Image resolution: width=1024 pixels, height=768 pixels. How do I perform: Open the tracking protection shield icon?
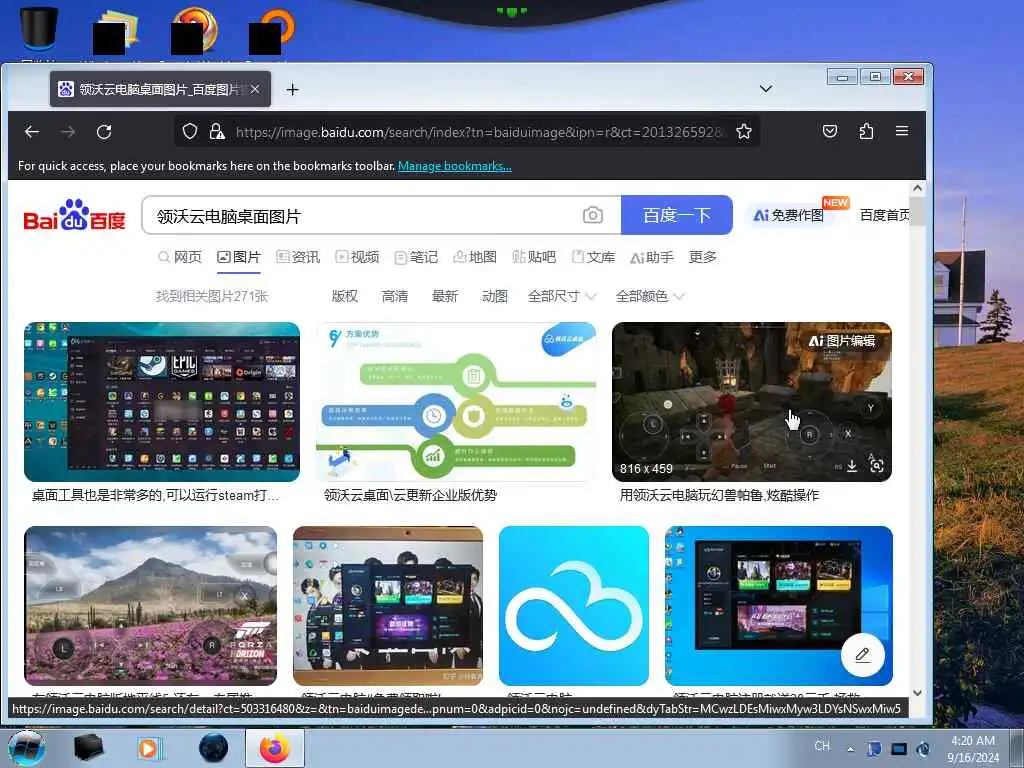190,132
